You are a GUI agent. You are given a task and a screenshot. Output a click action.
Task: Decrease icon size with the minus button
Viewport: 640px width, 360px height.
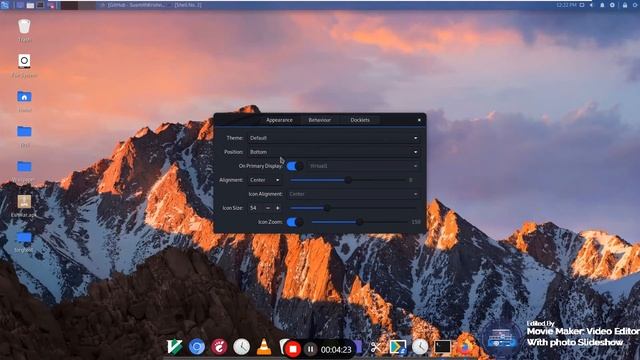[268, 208]
